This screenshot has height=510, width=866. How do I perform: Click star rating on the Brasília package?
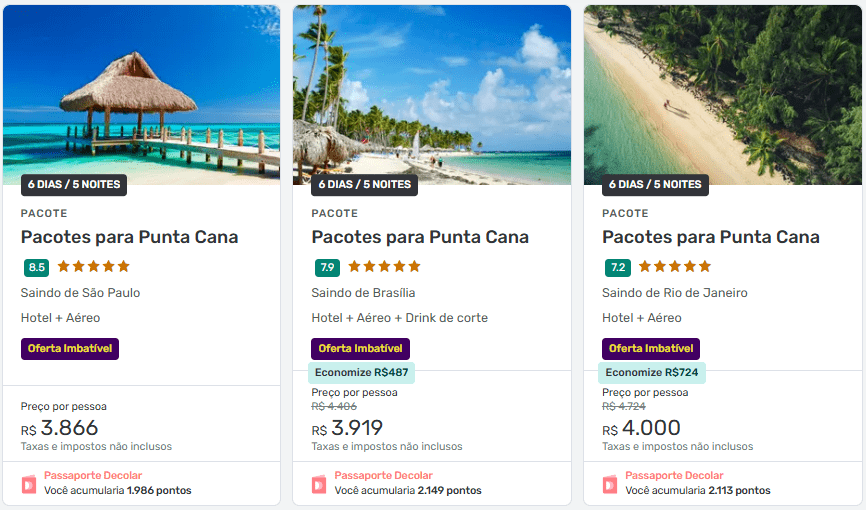coord(384,267)
